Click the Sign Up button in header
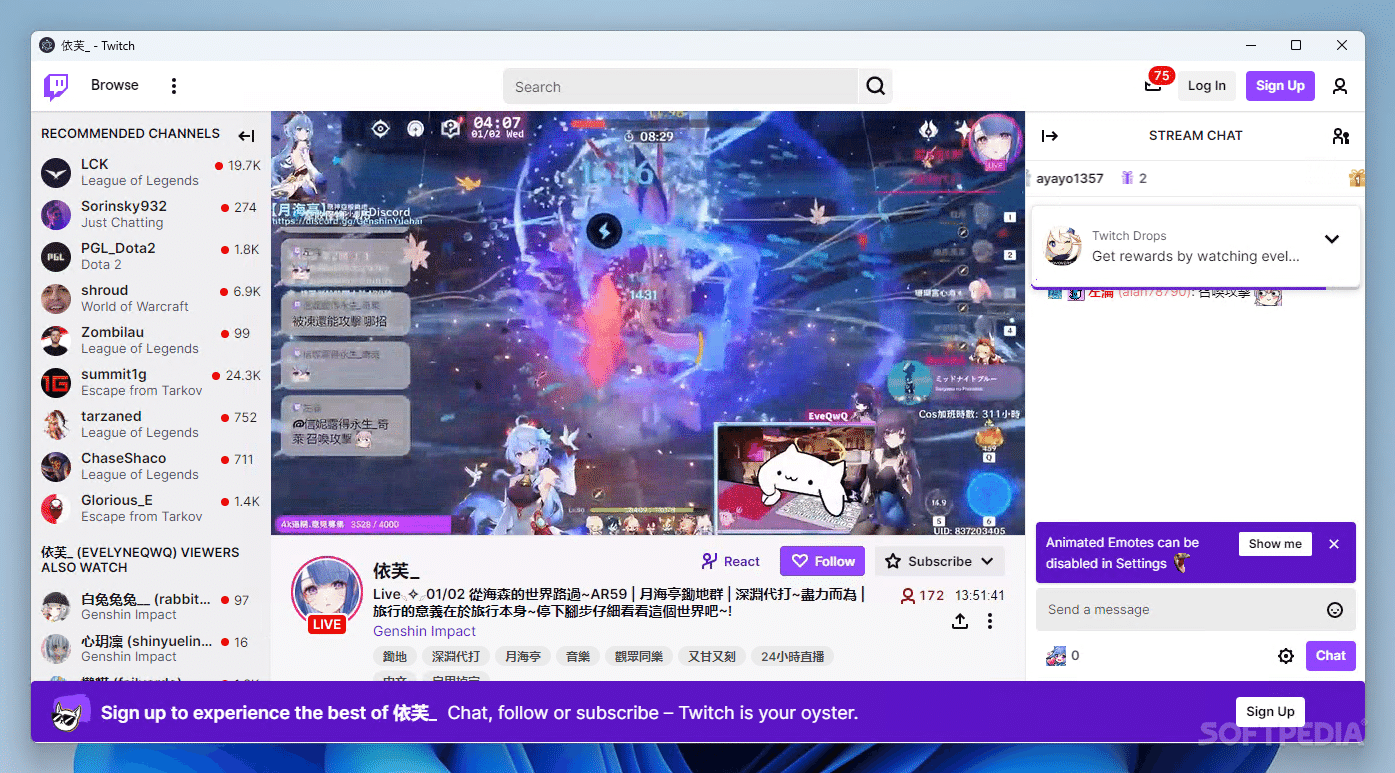Viewport: 1395px width, 773px height. click(x=1280, y=86)
